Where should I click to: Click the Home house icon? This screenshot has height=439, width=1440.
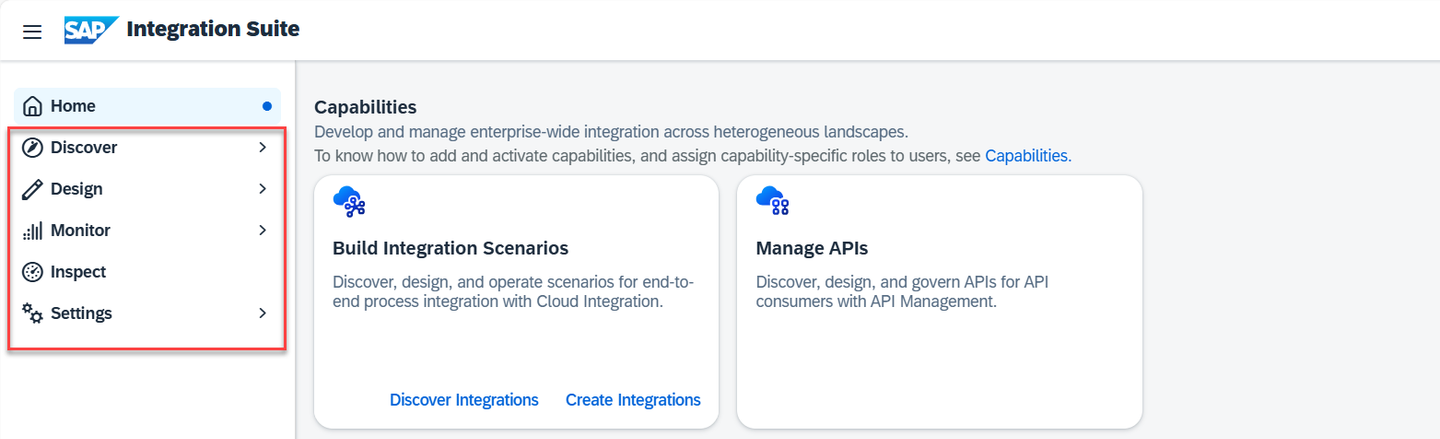pyautogui.click(x=32, y=106)
